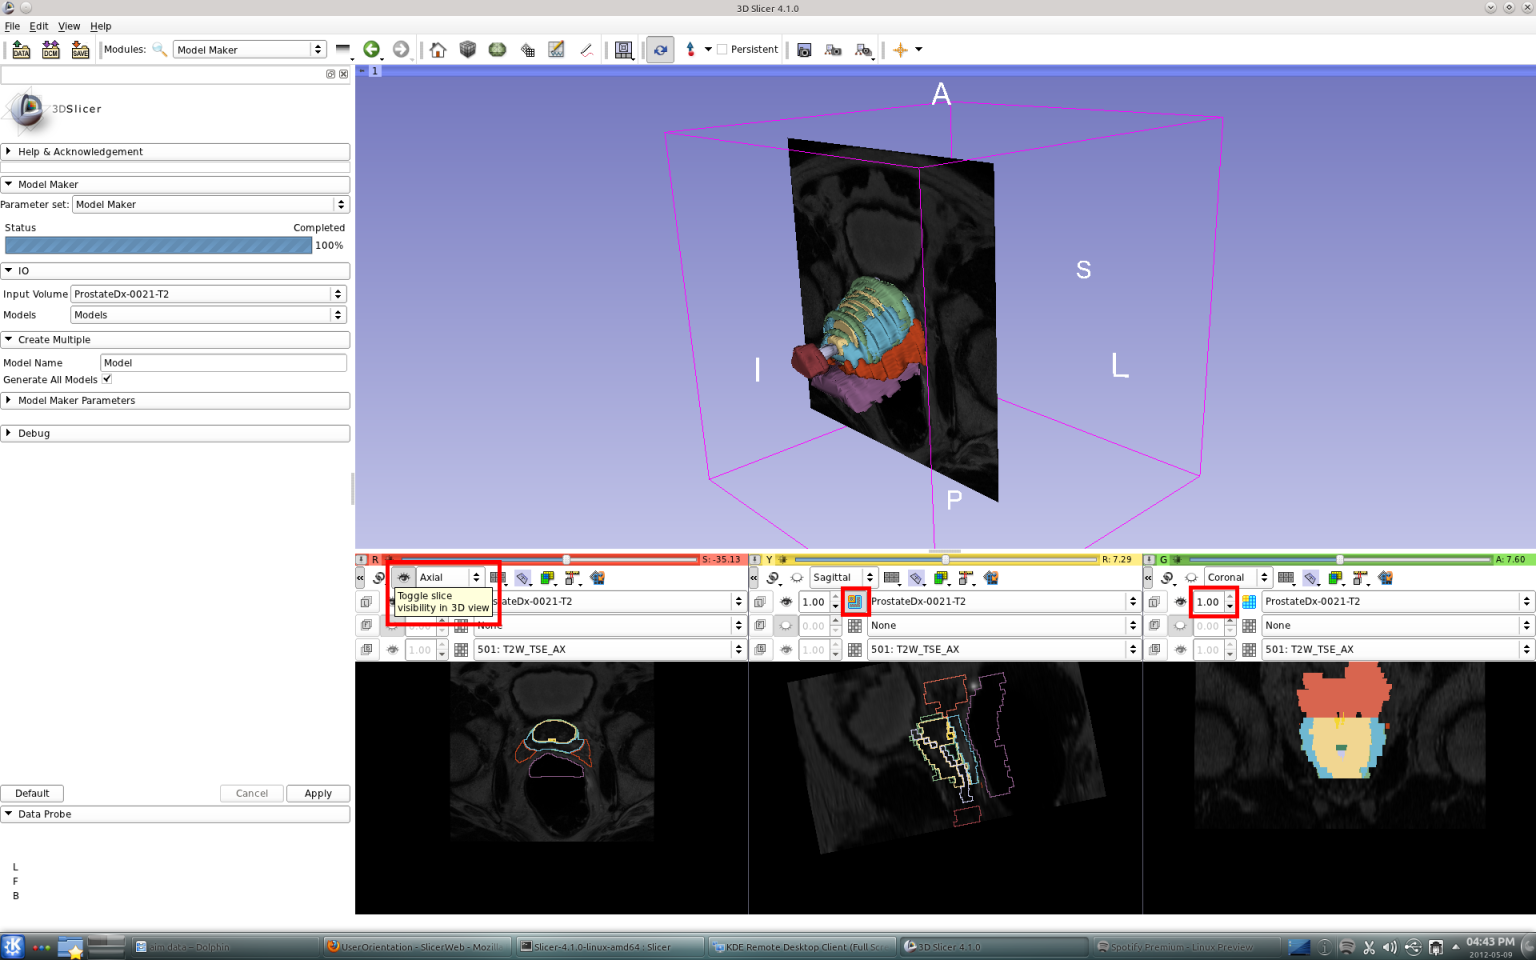Click the Axial lightbox grid icon
Viewport: 1536px width, 960px height.
498,578
